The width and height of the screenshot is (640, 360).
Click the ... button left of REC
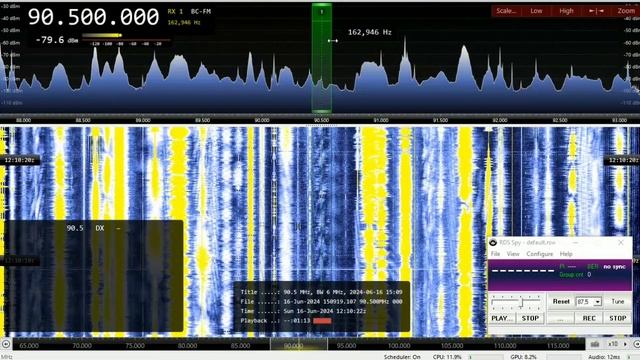pos(560,318)
